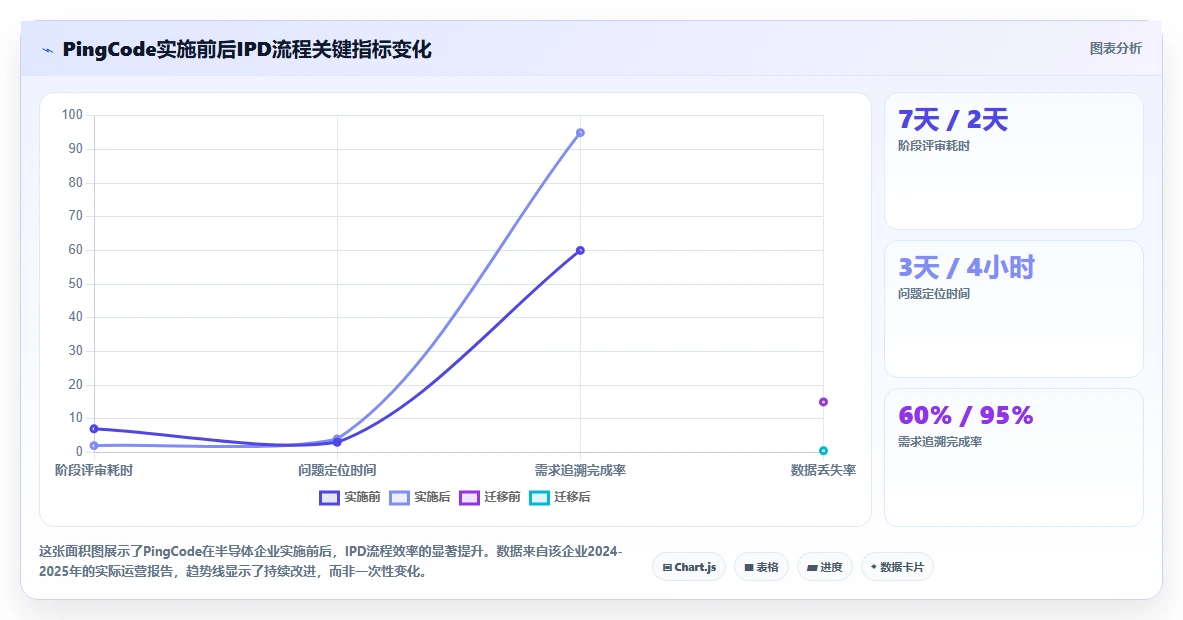The height and width of the screenshot is (620, 1183).
Task: Click the chart icon beside the PingCode title
Action: pyautogui.click(x=48, y=51)
